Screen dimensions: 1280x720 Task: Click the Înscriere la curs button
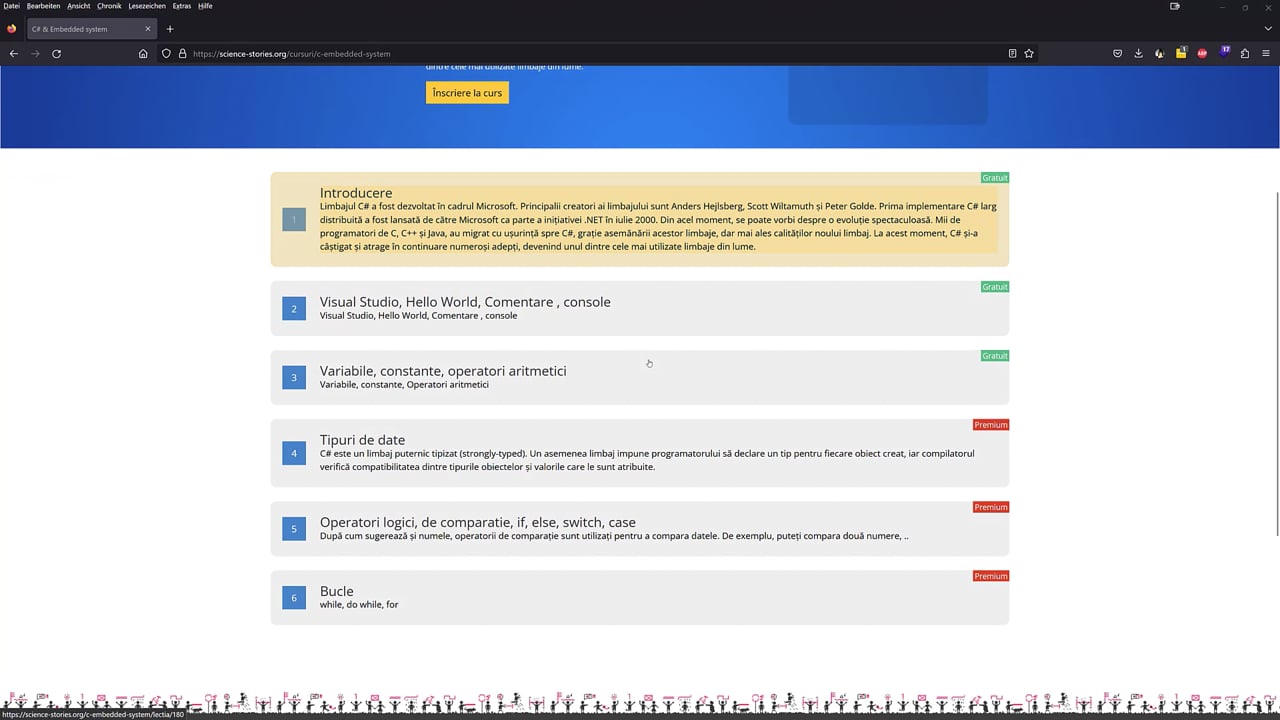click(467, 93)
